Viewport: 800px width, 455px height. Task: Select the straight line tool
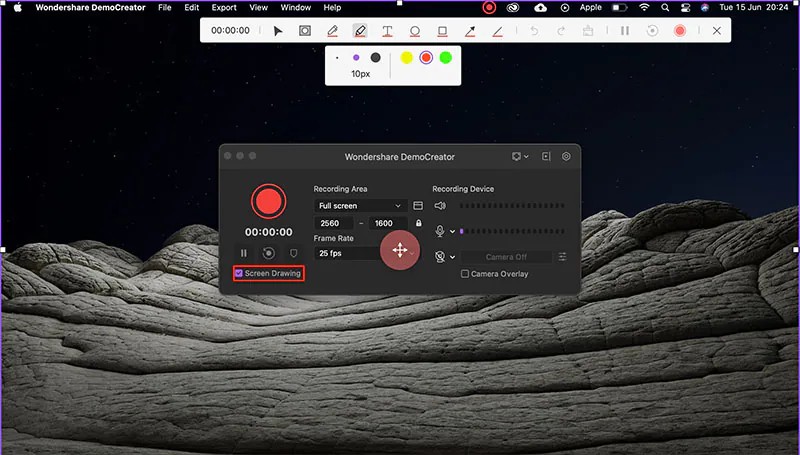[497, 31]
